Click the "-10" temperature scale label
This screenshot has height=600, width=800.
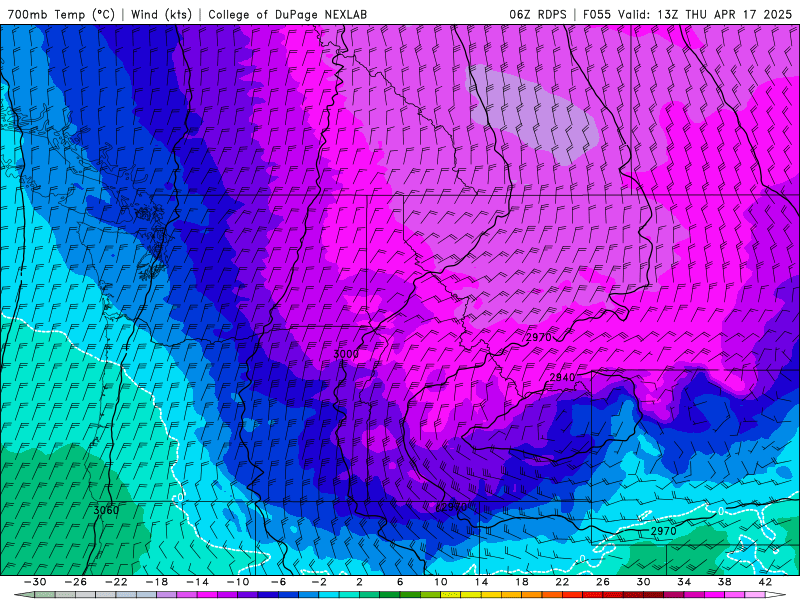point(237,582)
